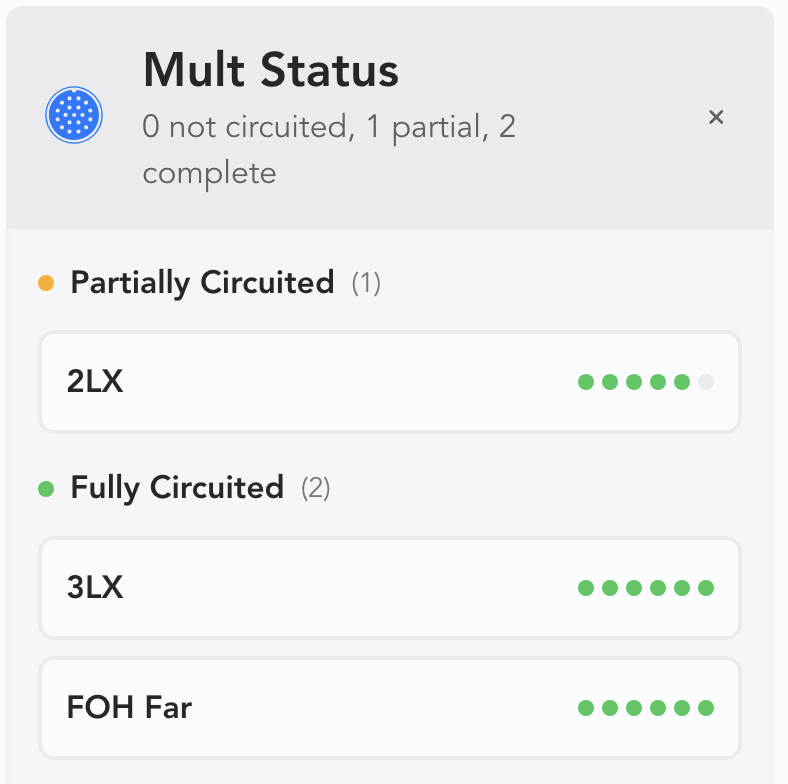
Task: Click the orange partially circuited status dot
Action: (46, 283)
